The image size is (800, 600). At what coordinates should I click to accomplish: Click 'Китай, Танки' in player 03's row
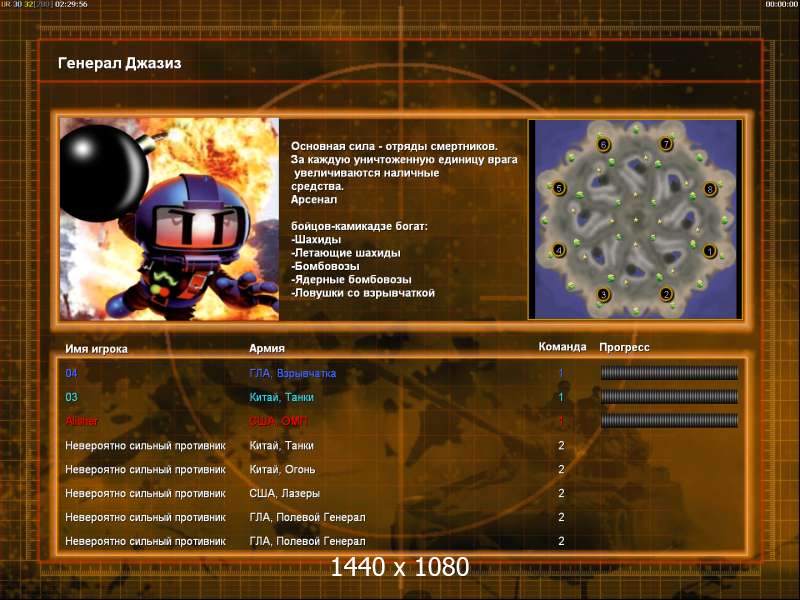(x=281, y=397)
